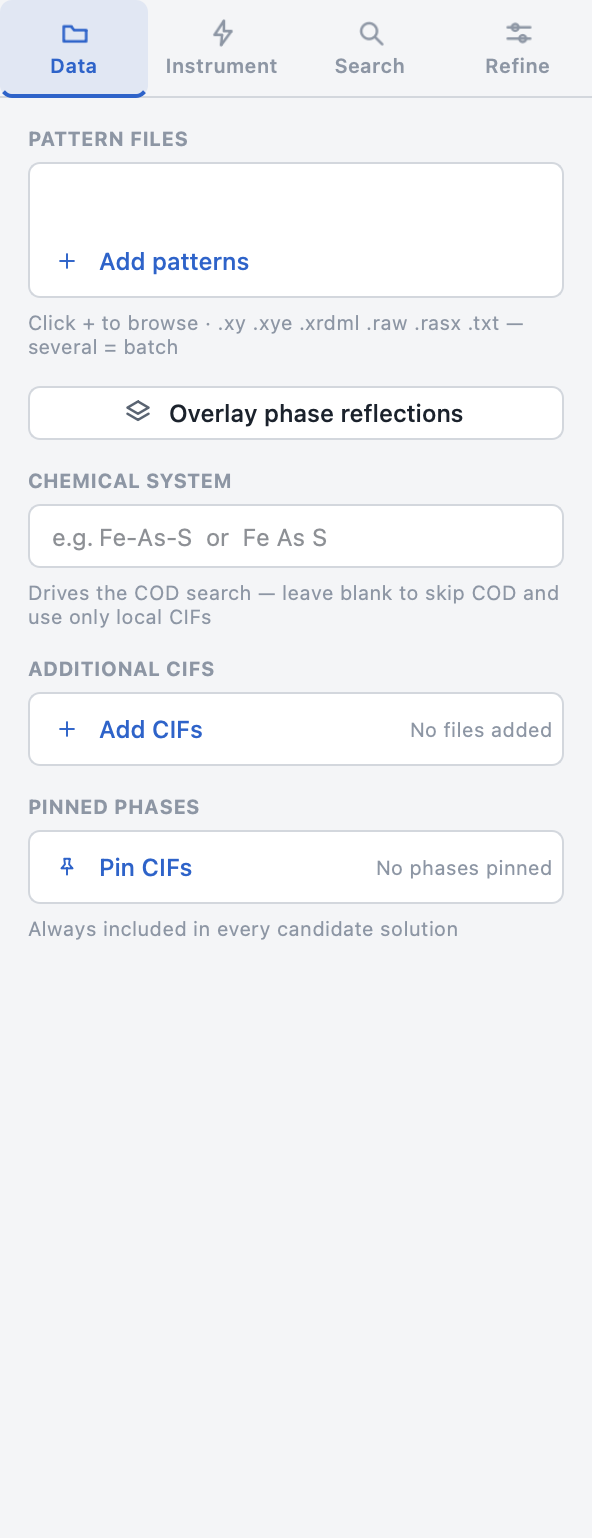
Task: Click the empty pattern files list area
Action: pos(296,200)
